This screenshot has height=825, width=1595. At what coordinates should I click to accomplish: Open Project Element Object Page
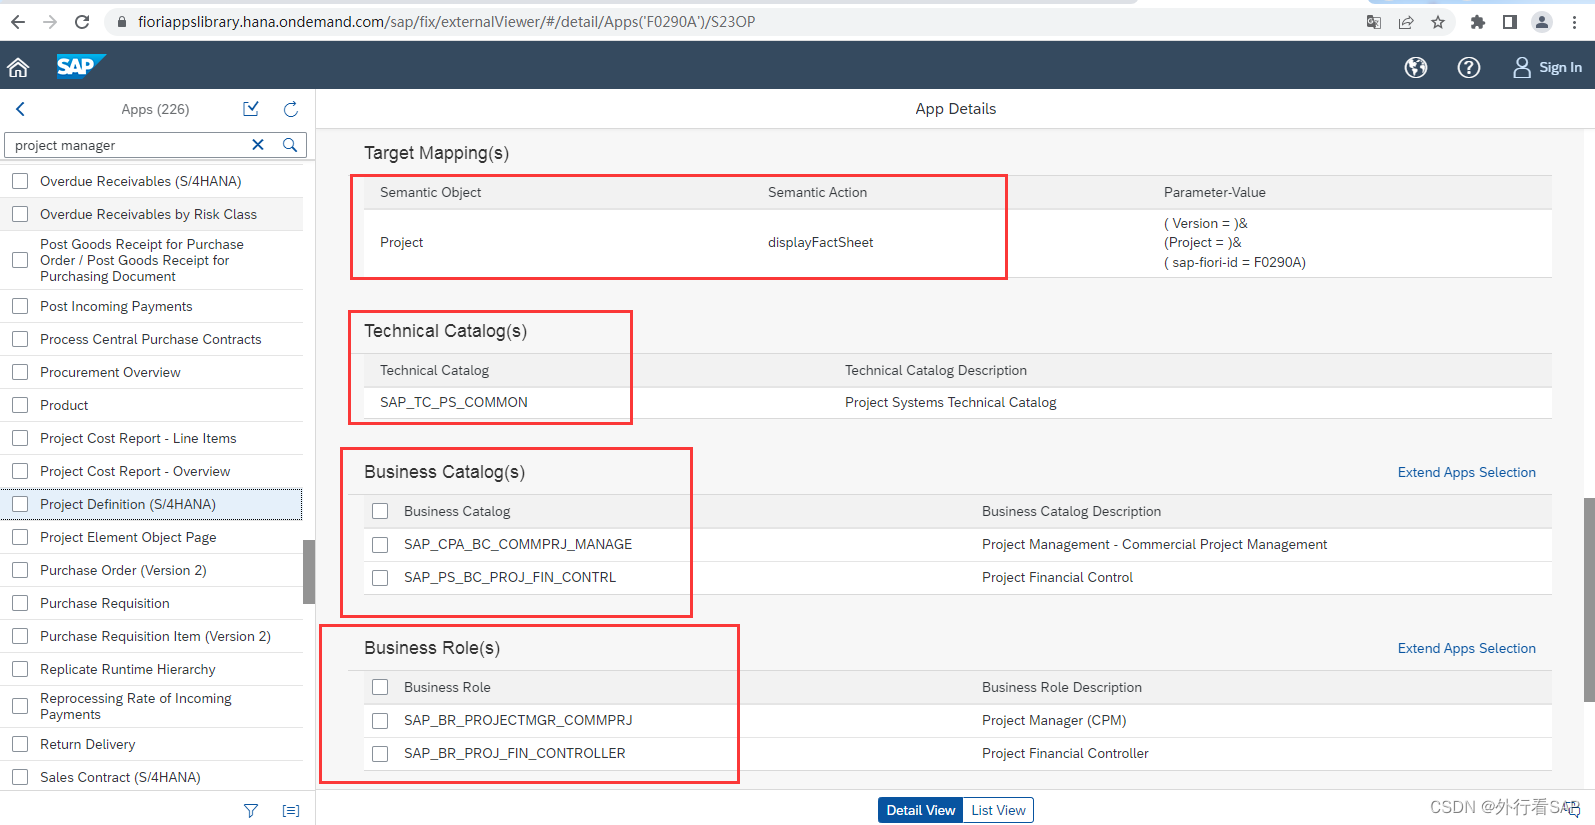[128, 537]
